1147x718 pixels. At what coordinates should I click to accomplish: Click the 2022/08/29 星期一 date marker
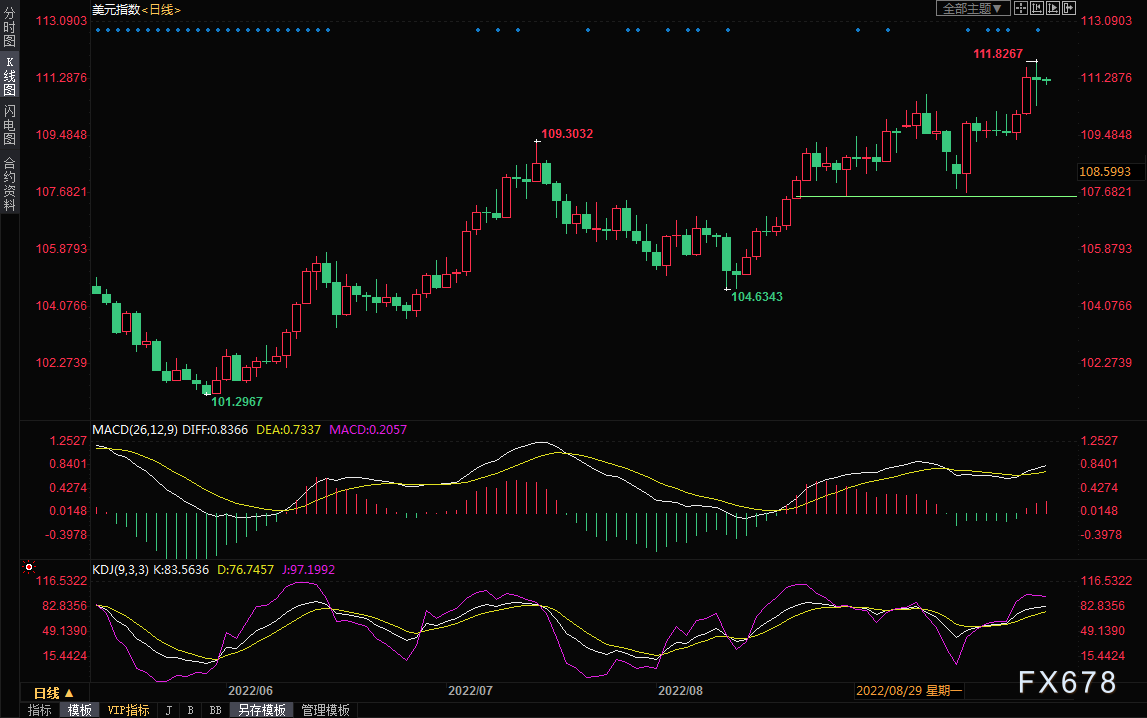(909, 691)
